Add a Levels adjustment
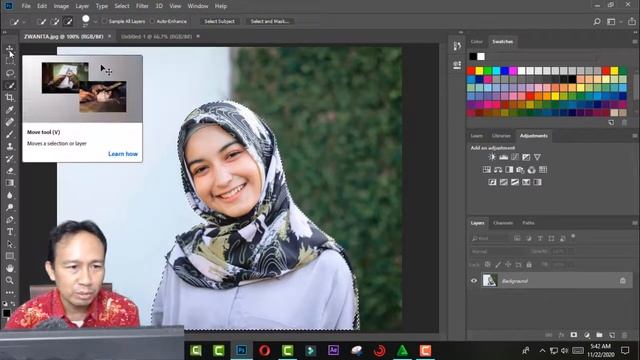640x360 pixels. tap(504, 157)
